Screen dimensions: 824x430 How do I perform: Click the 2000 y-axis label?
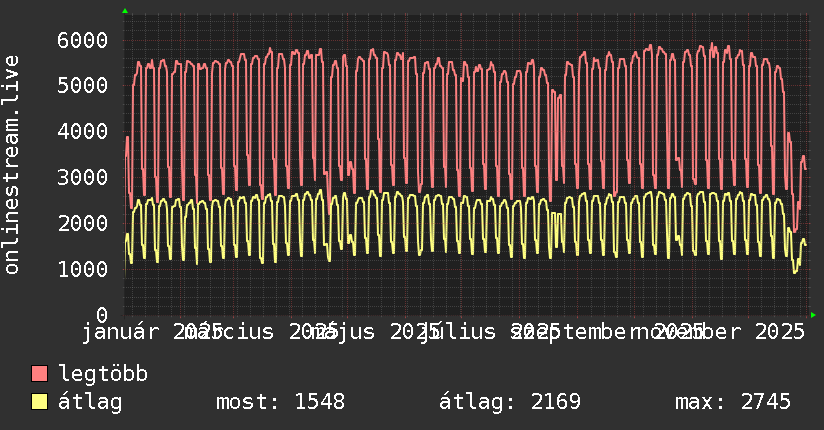click(83, 223)
